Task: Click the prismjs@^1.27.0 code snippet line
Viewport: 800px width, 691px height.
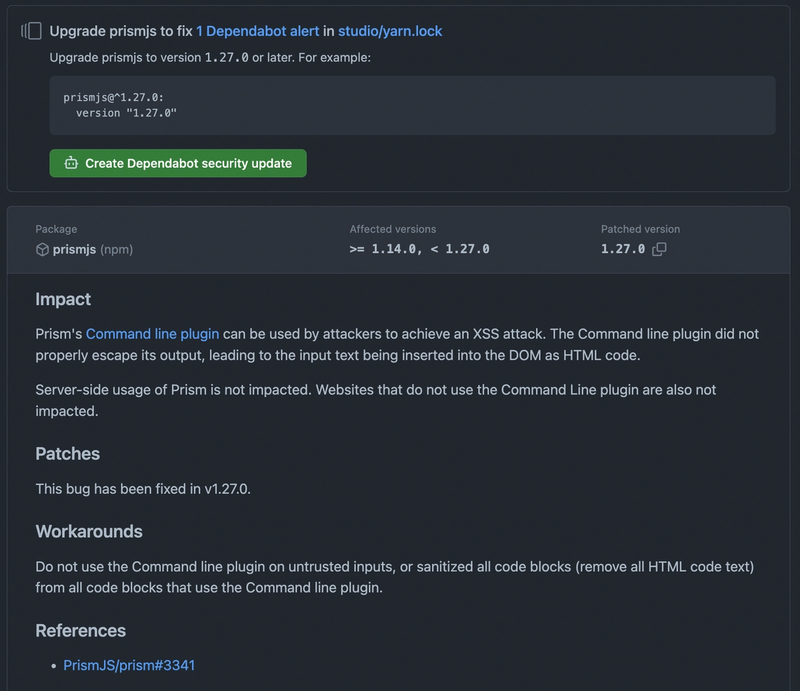Action: (x=113, y=98)
